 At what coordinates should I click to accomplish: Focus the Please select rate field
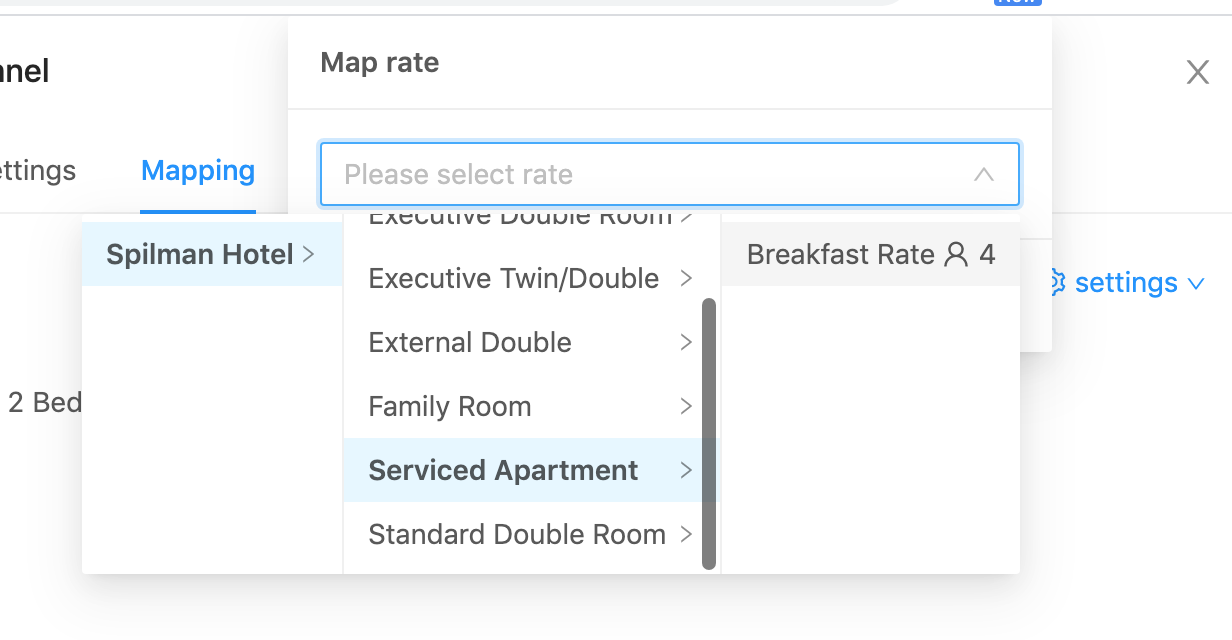pos(670,174)
